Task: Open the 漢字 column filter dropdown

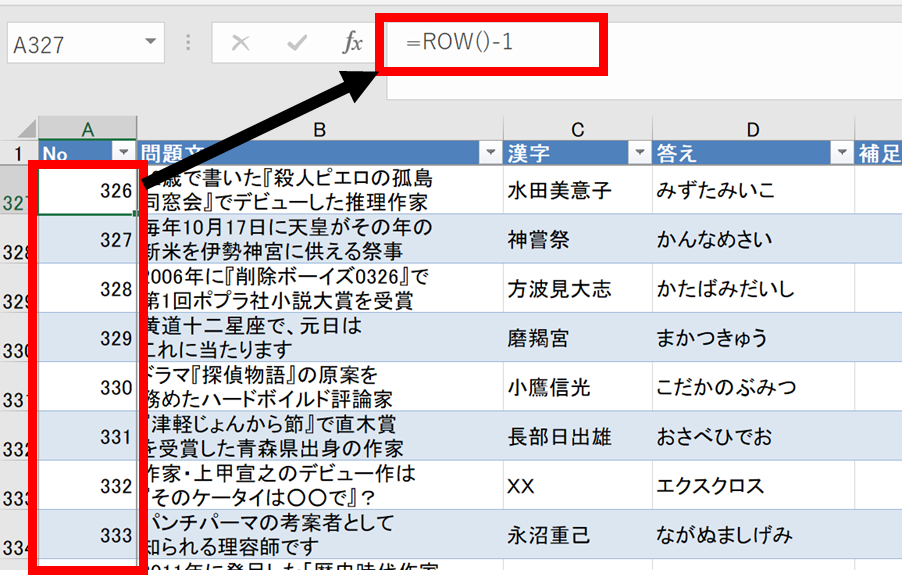Action: (x=639, y=152)
